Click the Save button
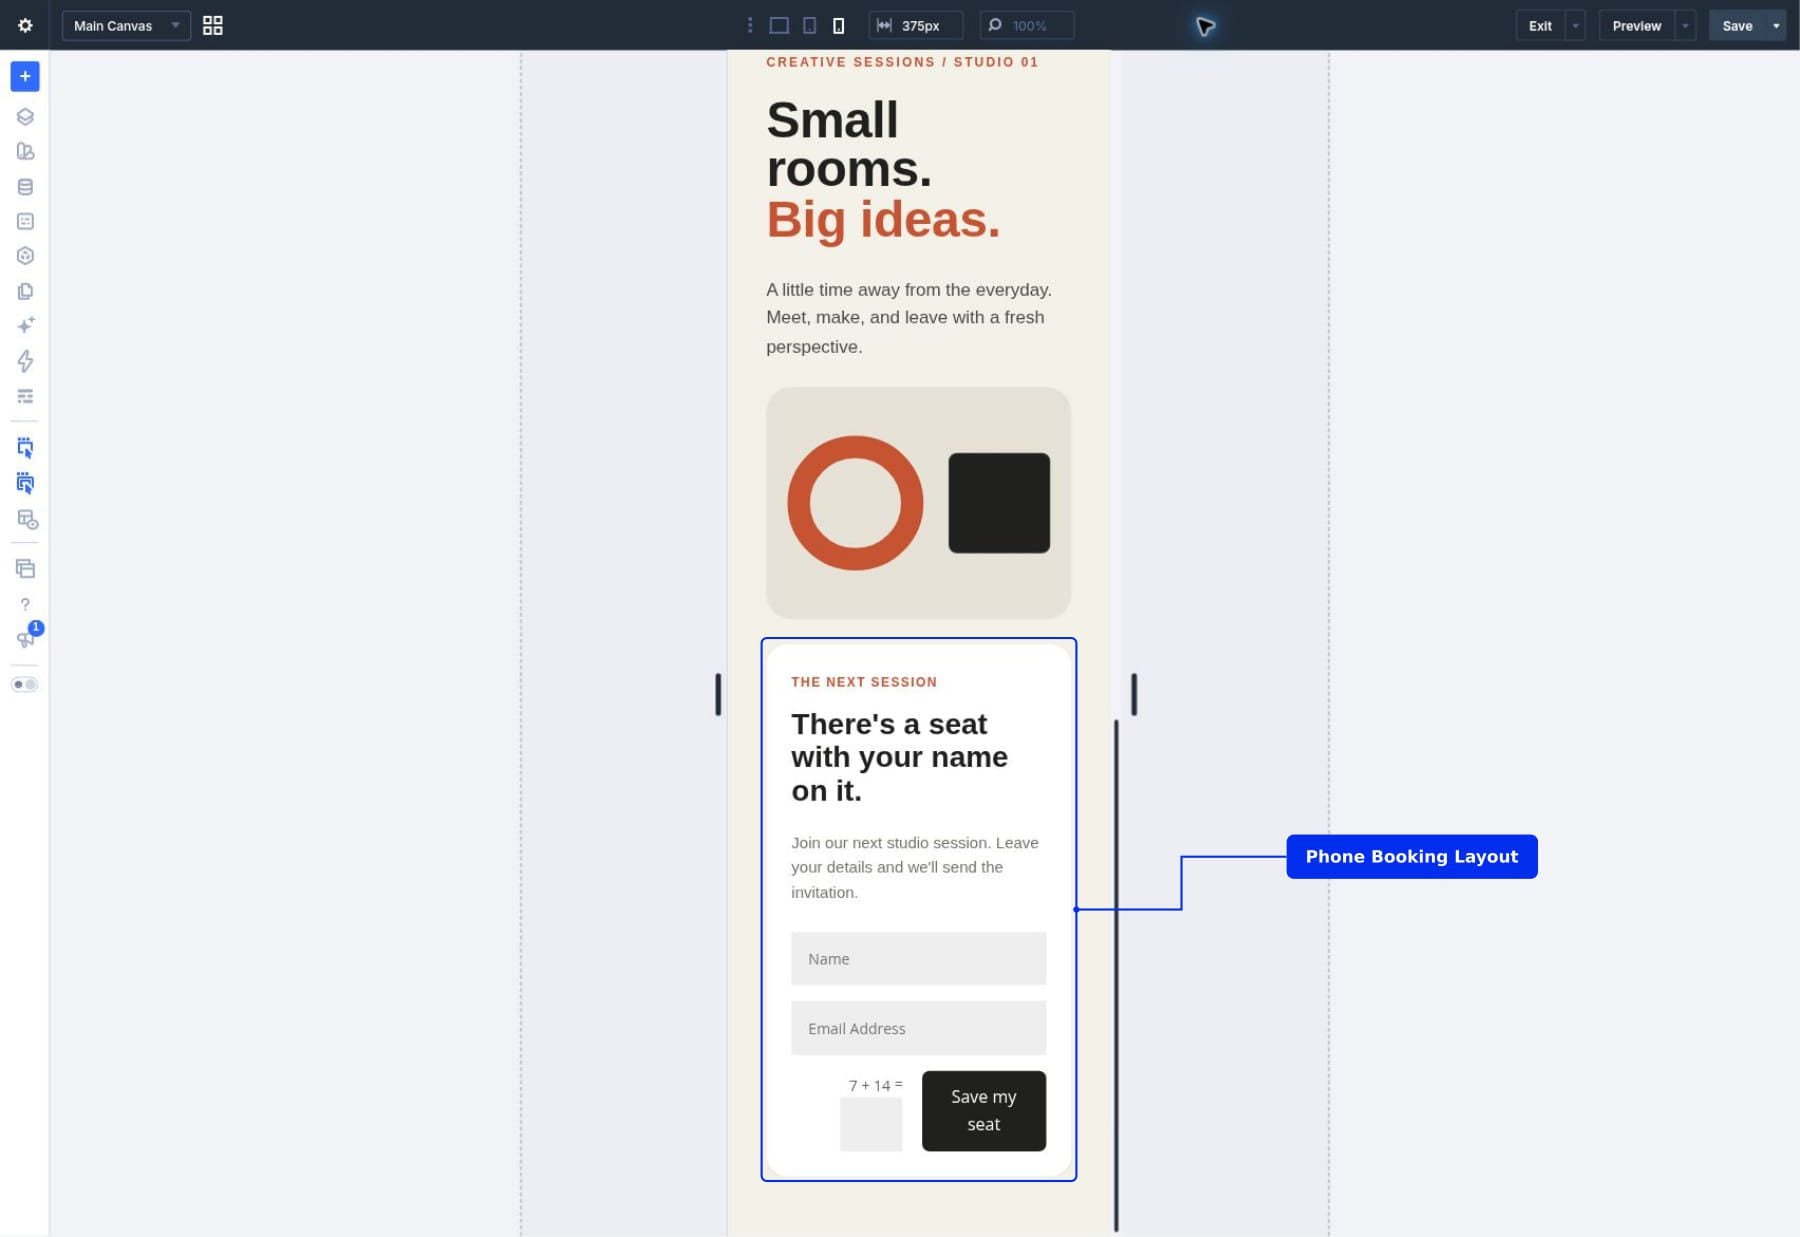The height and width of the screenshot is (1237, 1800). pos(1737,25)
